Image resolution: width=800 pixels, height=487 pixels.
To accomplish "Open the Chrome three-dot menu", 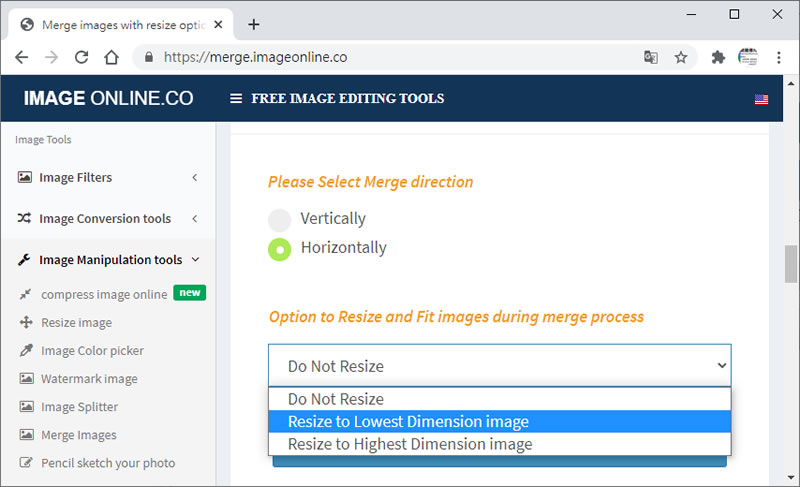I will (779, 57).
